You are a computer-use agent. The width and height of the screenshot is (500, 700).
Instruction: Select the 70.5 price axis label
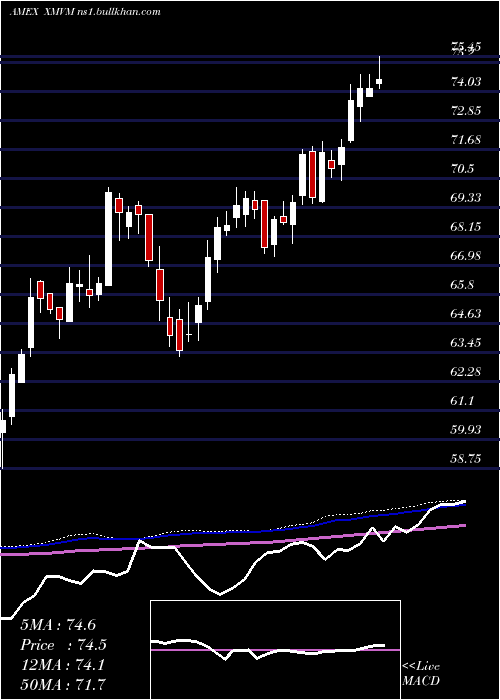coord(463,169)
